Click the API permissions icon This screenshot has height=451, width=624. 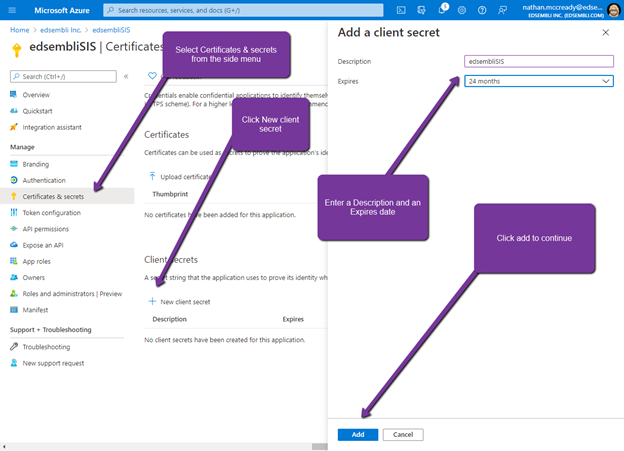pyautogui.click(x=14, y=229)
